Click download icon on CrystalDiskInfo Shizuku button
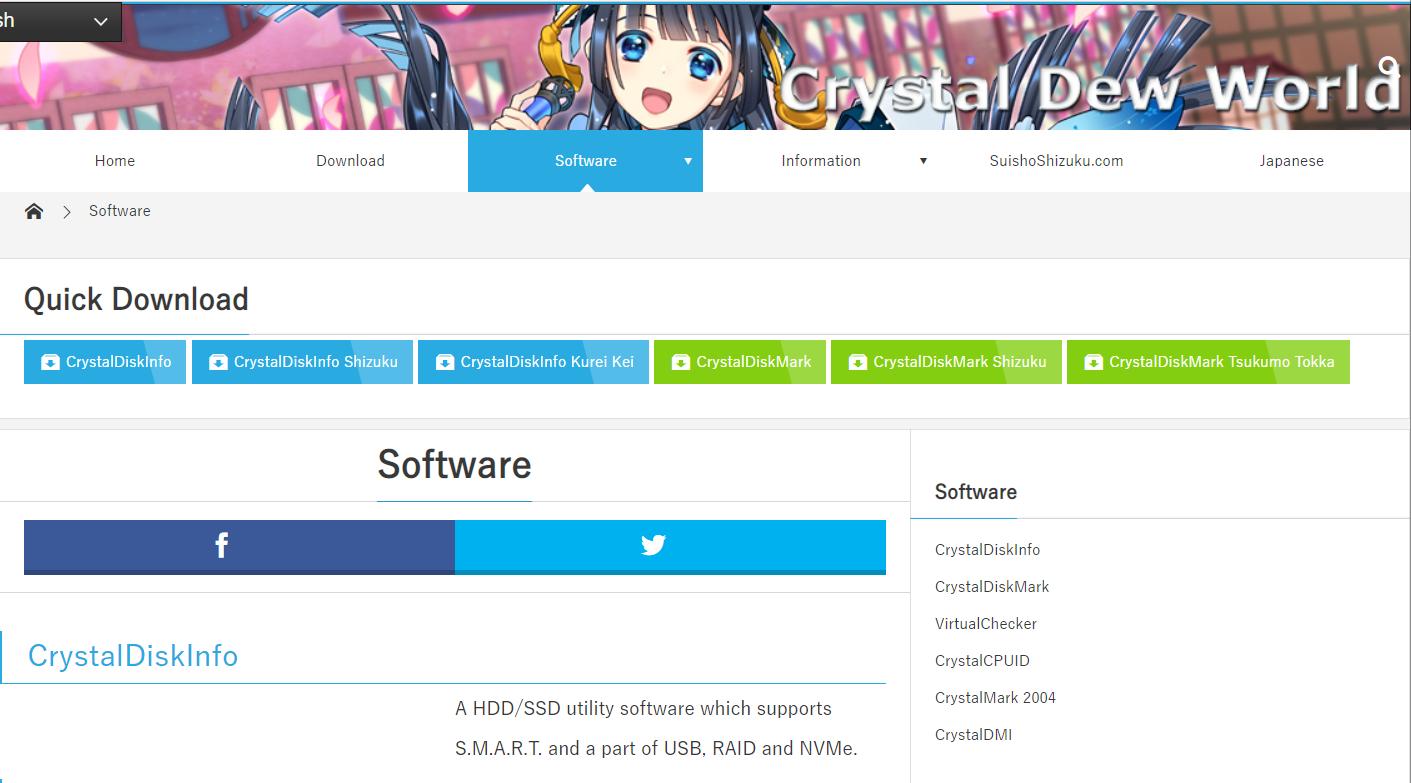Image resolution: width=1411 pixels, height=783 pixels. [x=218, y=362]
